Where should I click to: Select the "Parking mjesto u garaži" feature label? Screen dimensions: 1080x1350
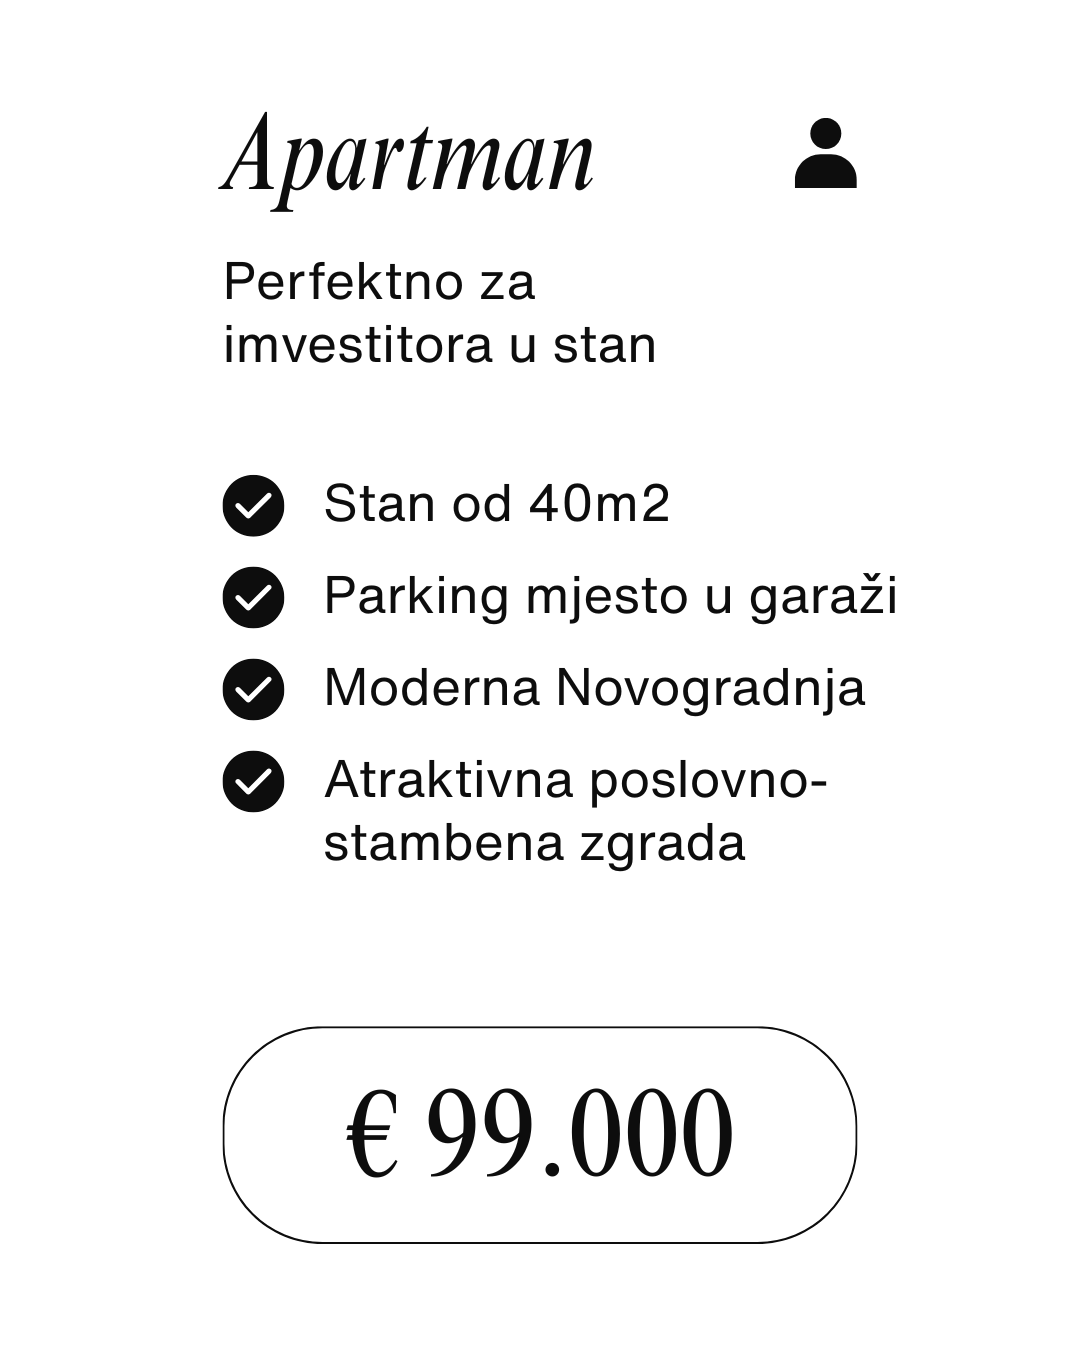pos(610,597)
